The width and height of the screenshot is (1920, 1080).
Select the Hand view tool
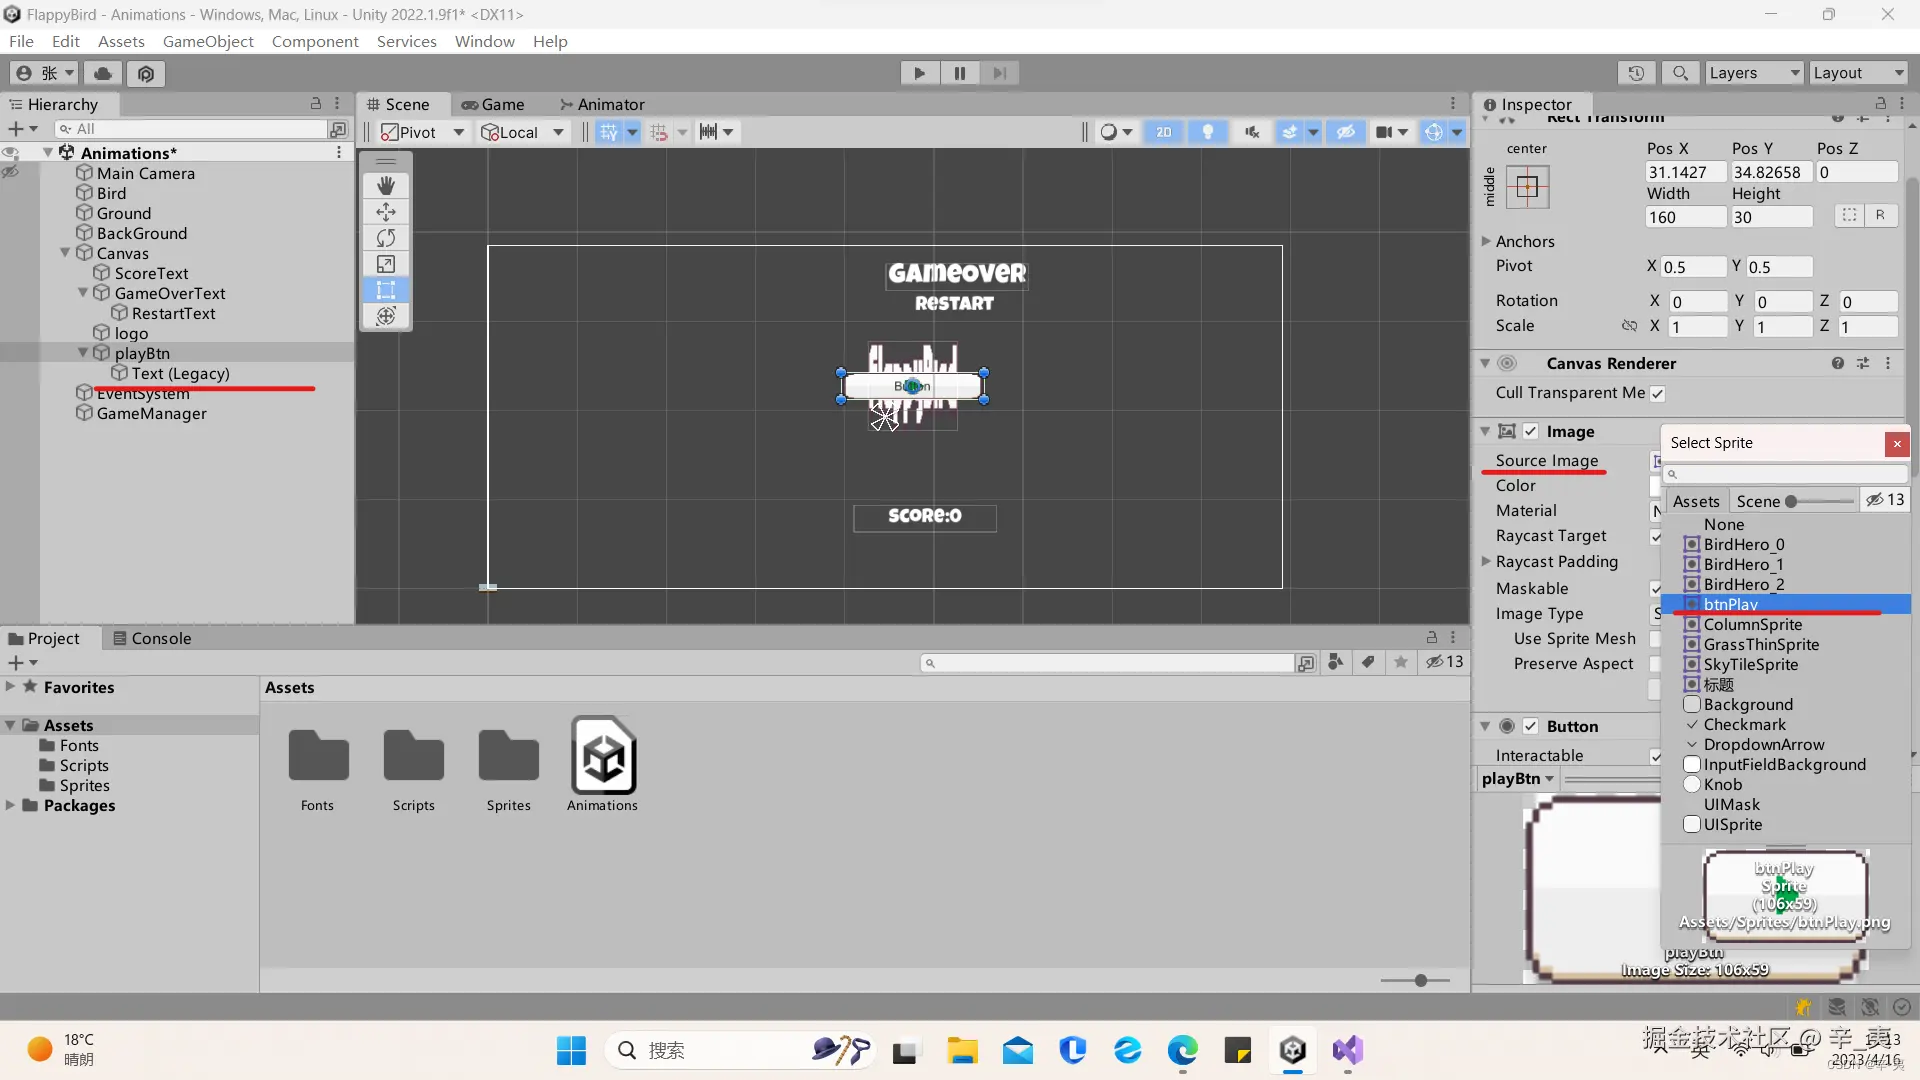pos(386,186)
